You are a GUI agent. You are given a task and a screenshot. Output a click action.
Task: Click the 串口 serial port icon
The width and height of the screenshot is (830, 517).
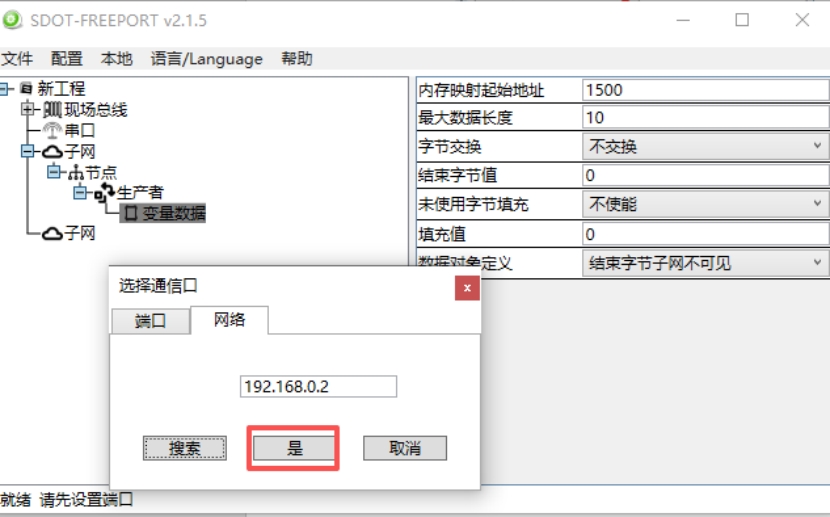pos(52,130)
